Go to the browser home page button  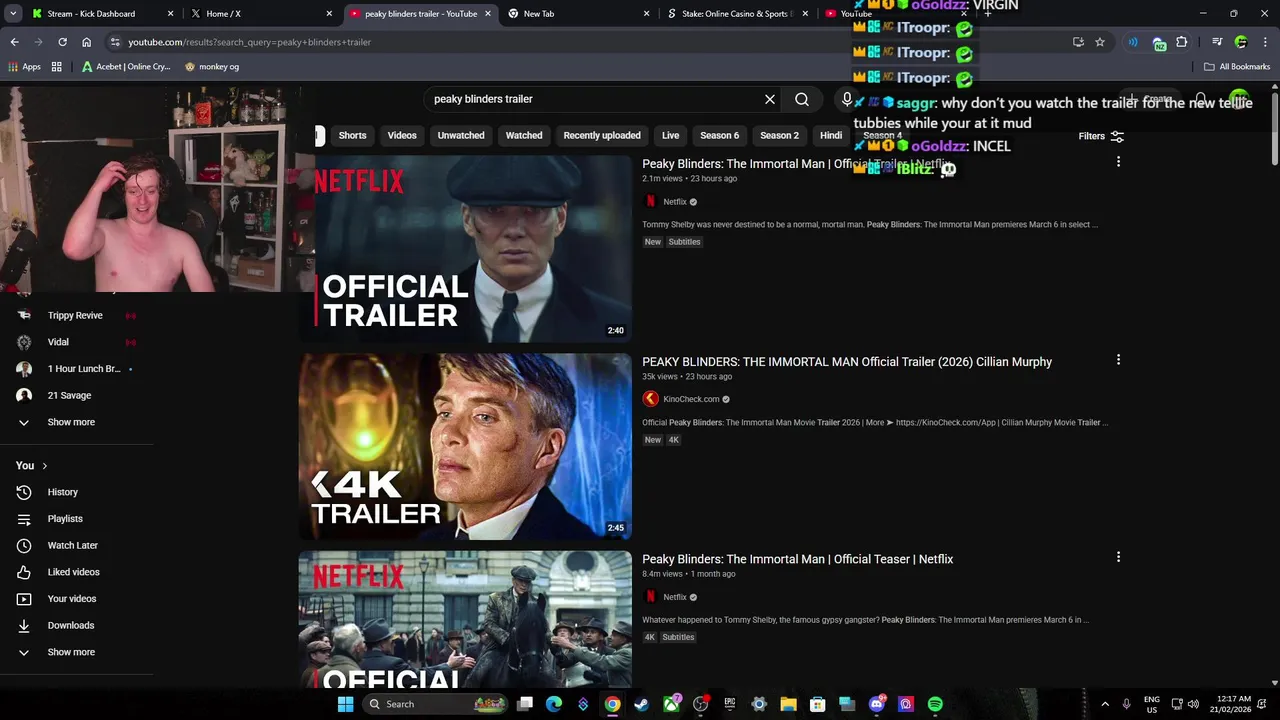tap(86, 42)
